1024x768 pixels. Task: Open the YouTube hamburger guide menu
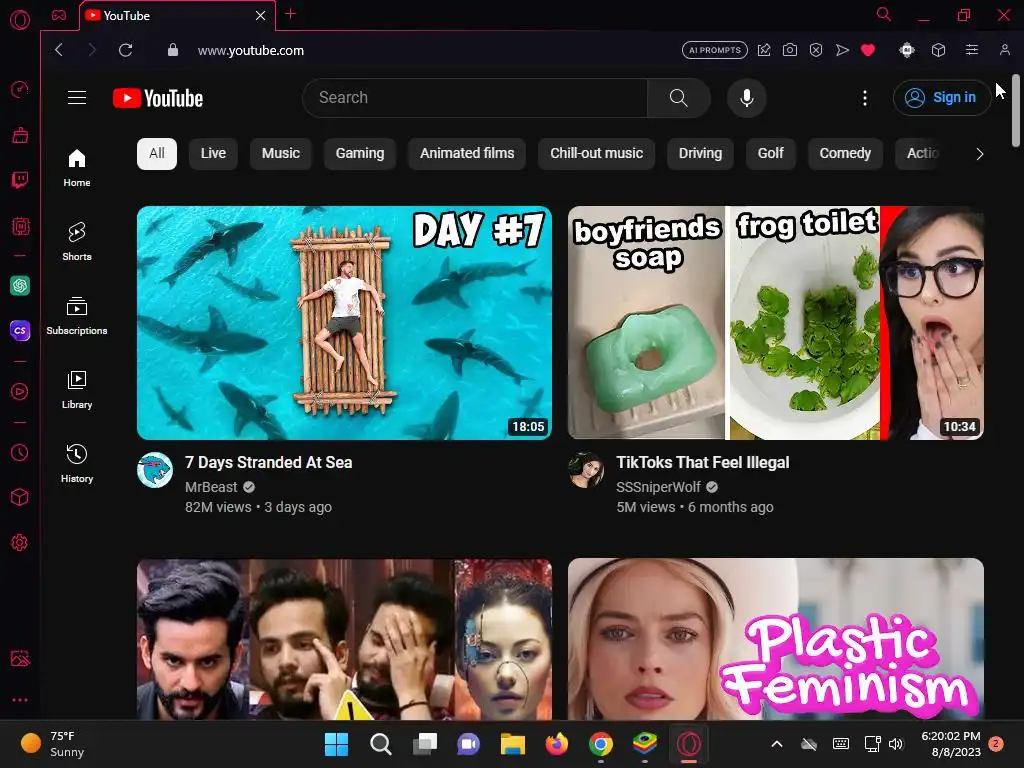tap(77, 98)
